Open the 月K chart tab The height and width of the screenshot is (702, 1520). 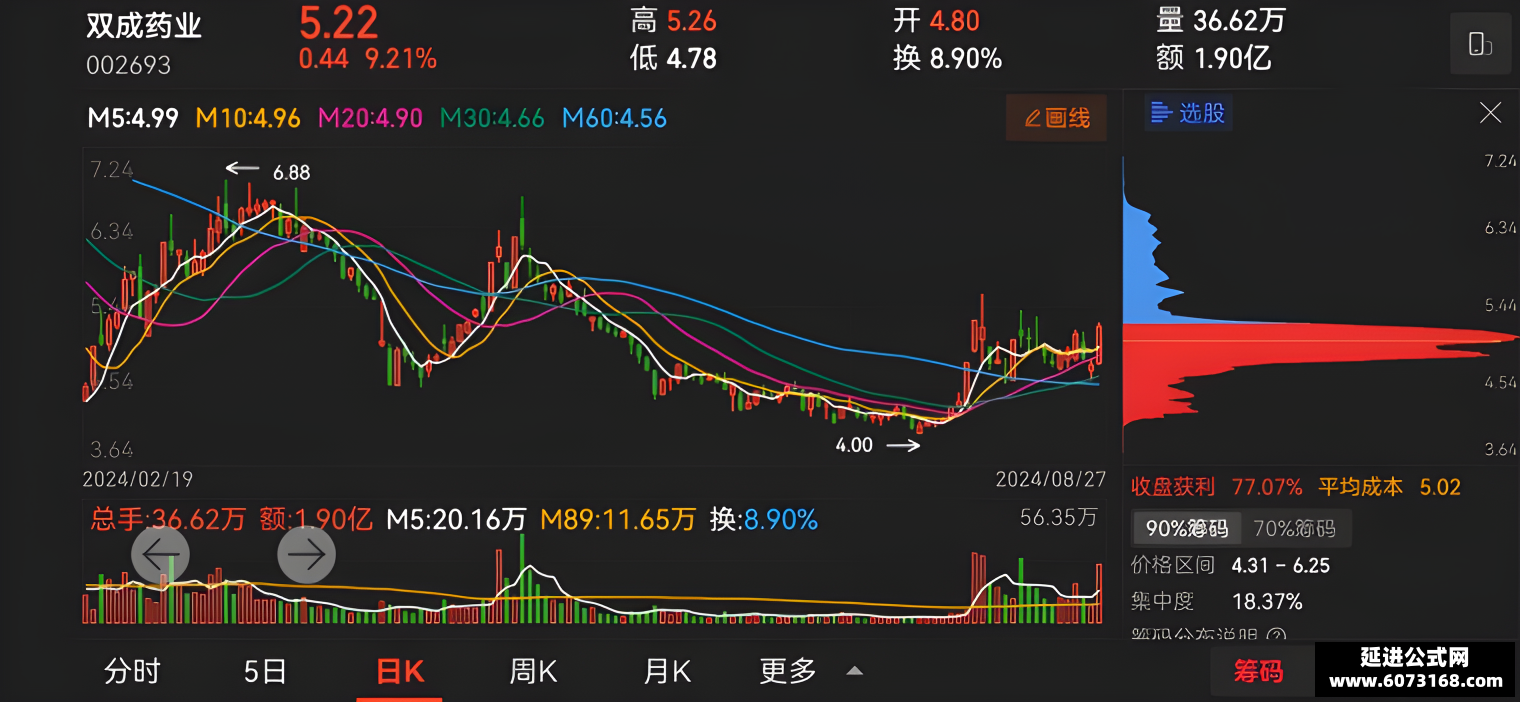pyautogui.click(x=667, y=671)
